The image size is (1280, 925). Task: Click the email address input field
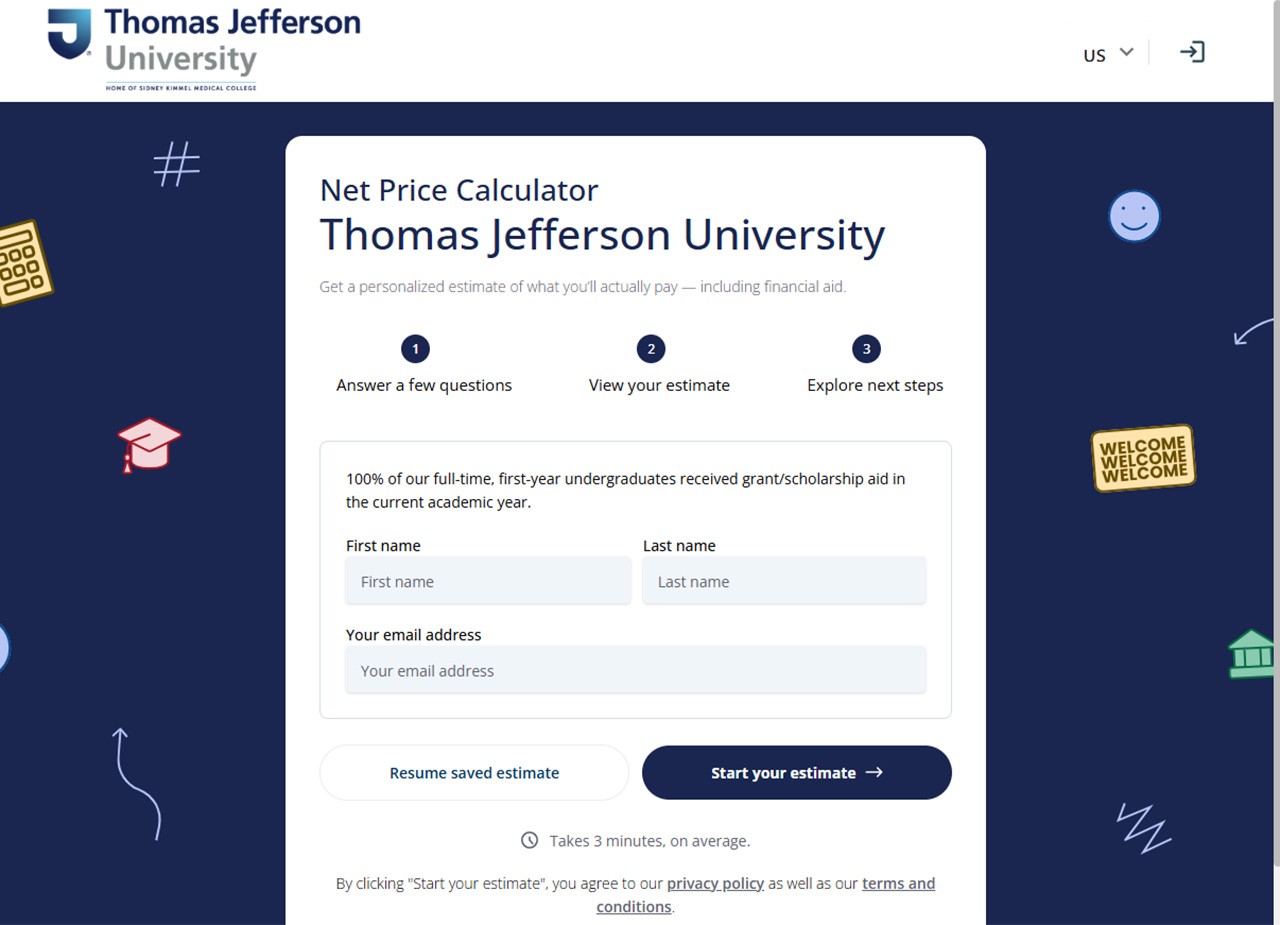[636, 670]
